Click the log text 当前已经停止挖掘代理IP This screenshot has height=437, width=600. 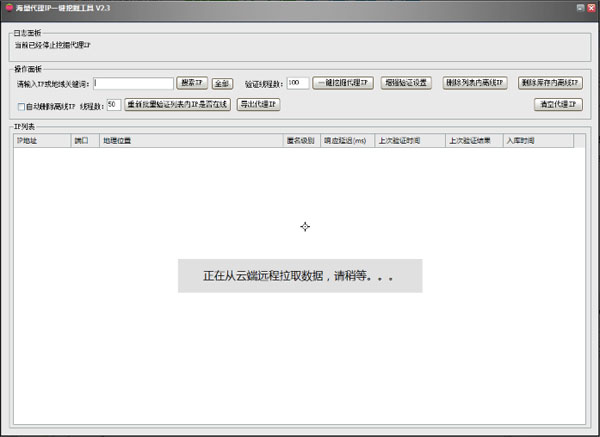(x=52, y=45)
